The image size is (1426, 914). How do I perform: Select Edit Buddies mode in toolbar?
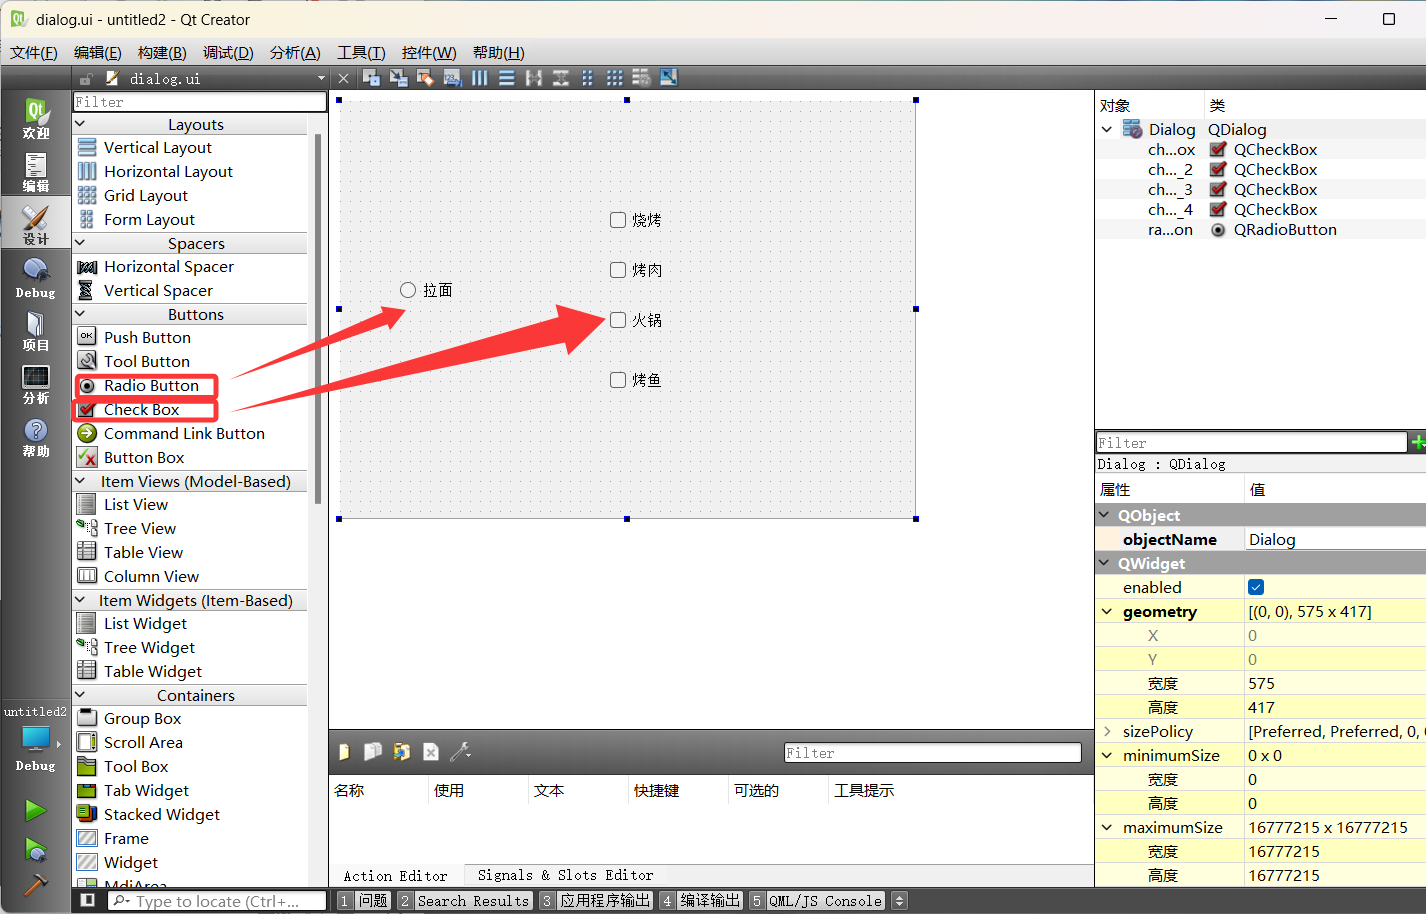[425, 78]
